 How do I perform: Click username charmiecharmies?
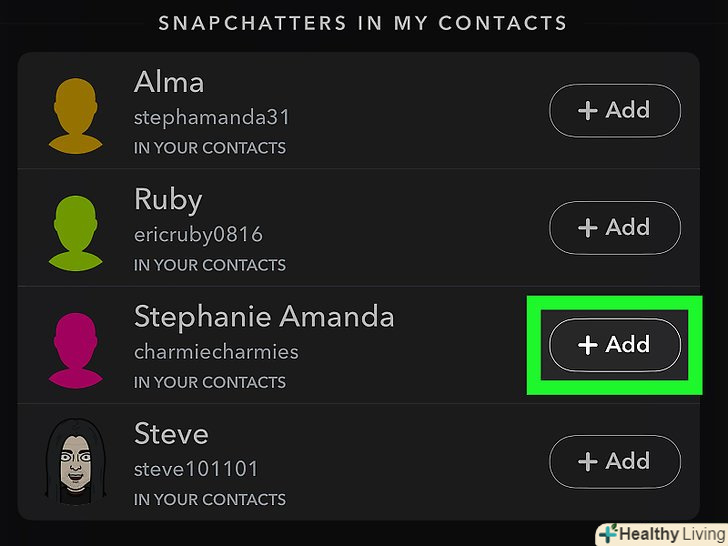tap(216, 352)
